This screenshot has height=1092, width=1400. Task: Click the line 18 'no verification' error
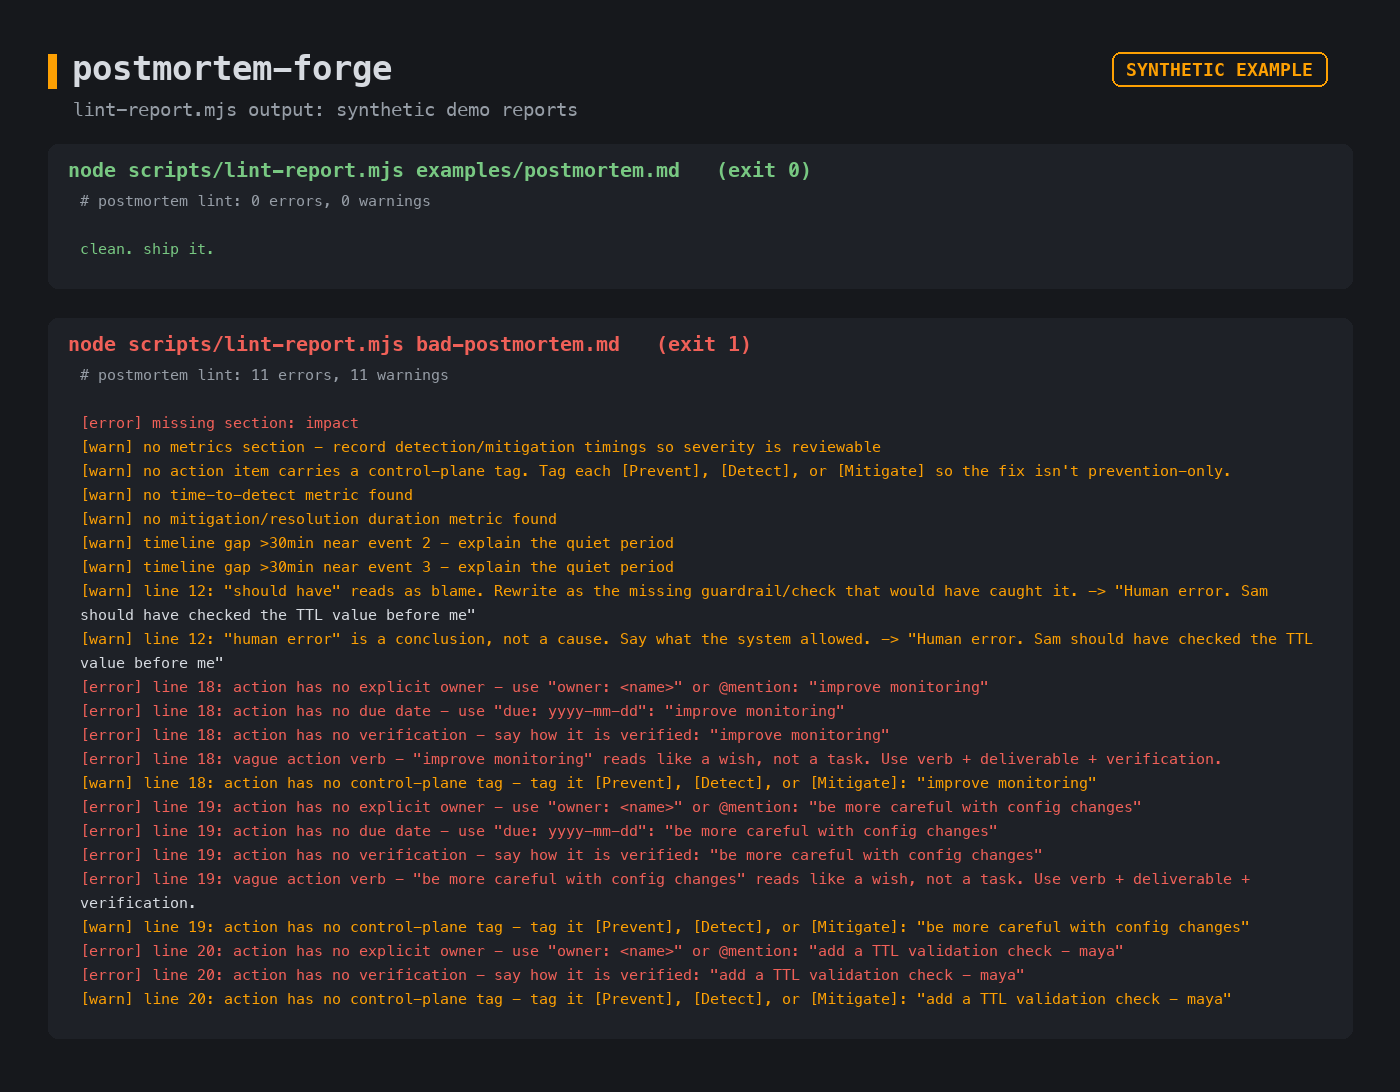click(x=485, y=735)
